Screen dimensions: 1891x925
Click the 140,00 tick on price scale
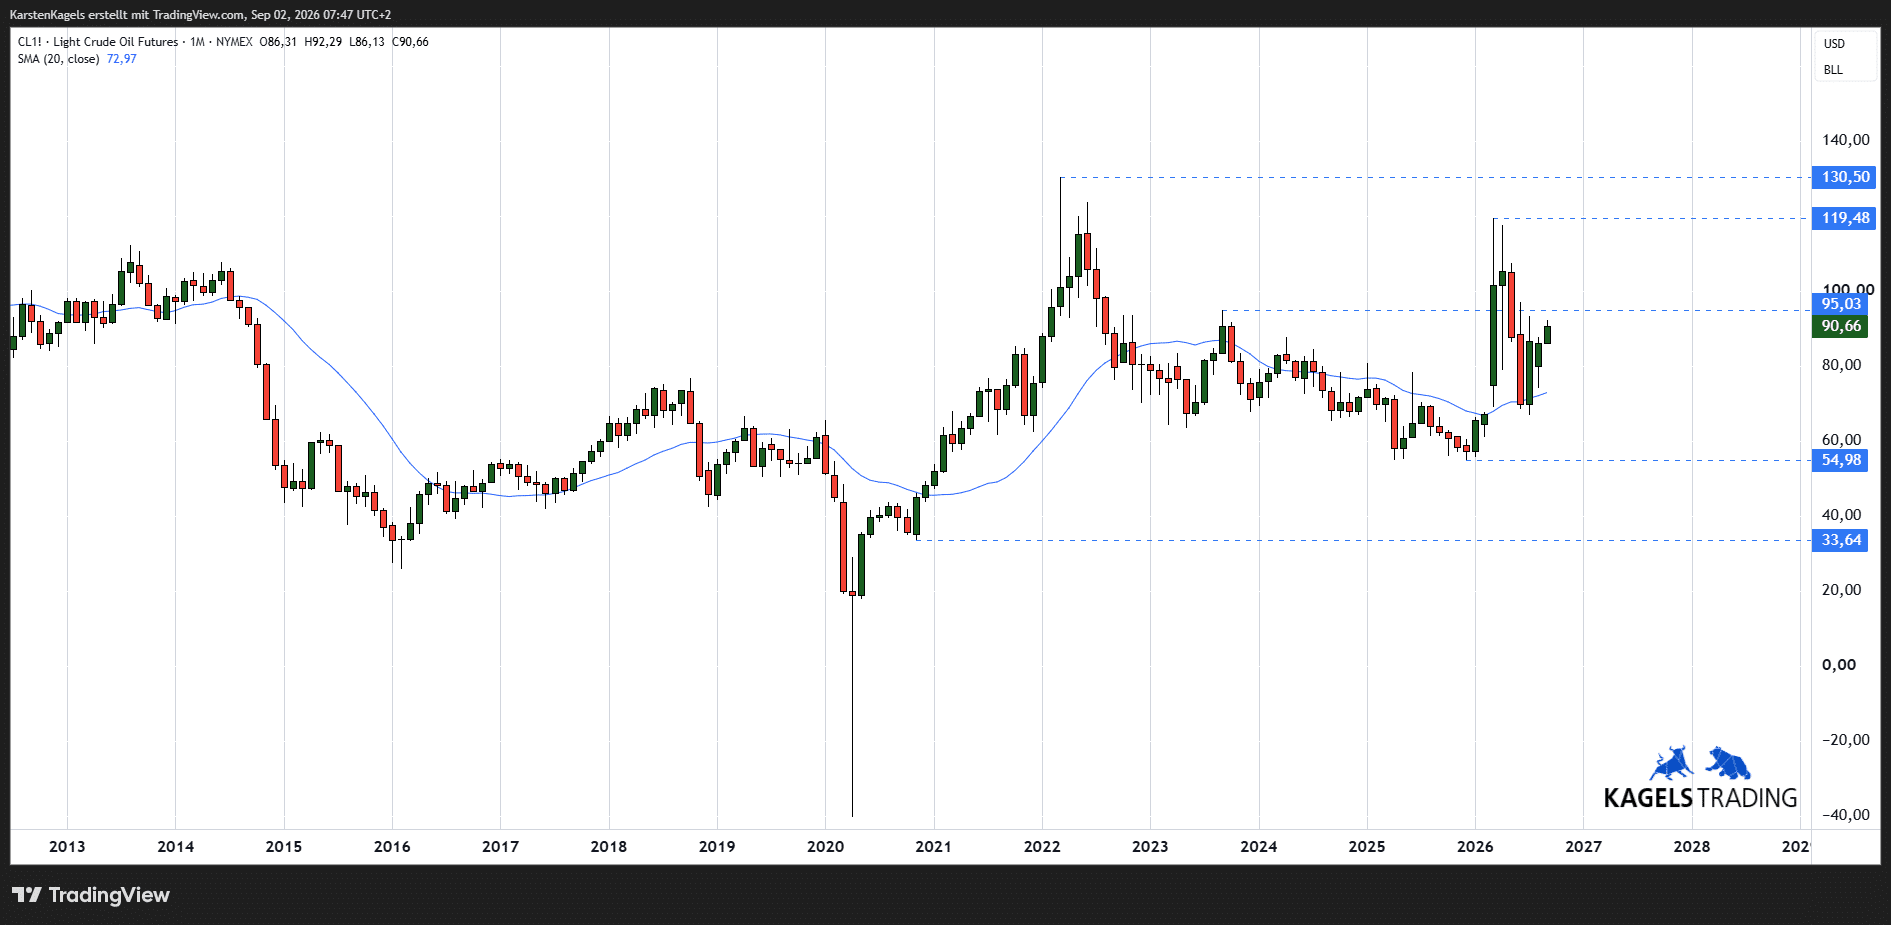[1845, 140]
